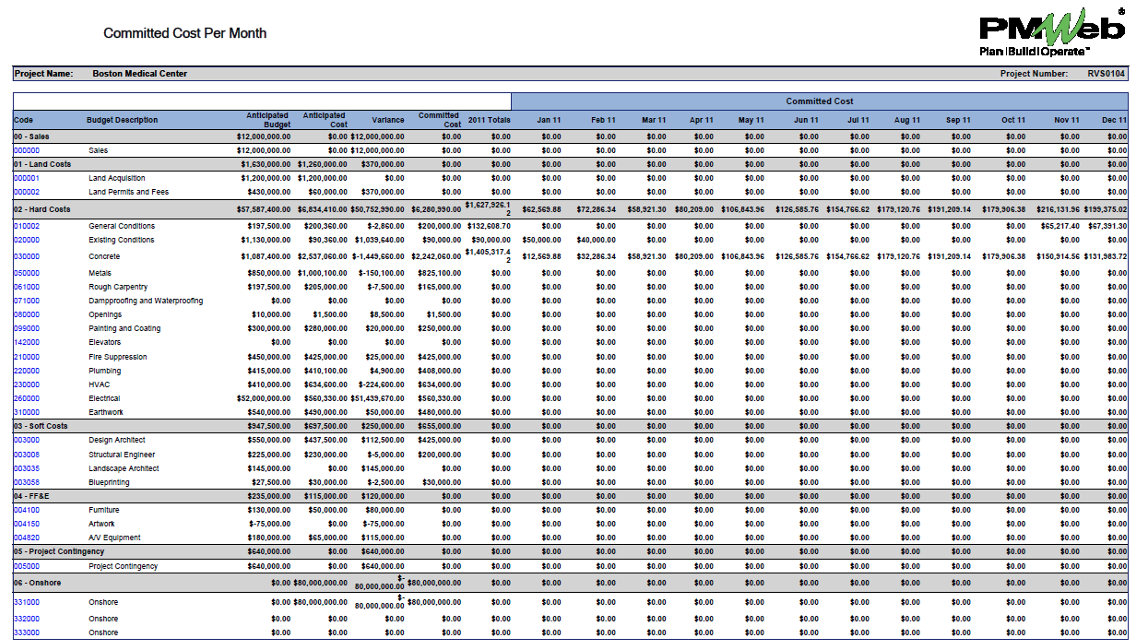
Task: Click the Committed Cost Per Month title
Action: tap(185, 33)
